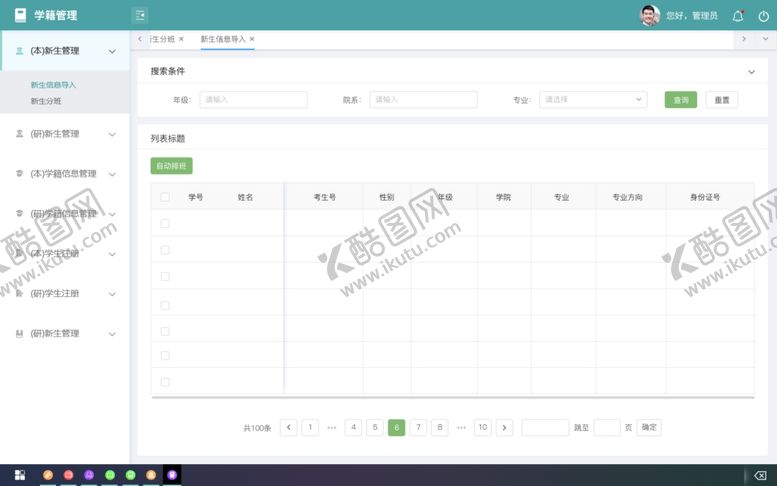
Task: Go to page 10
Action: pyautogui.click(x=483, y=427)
